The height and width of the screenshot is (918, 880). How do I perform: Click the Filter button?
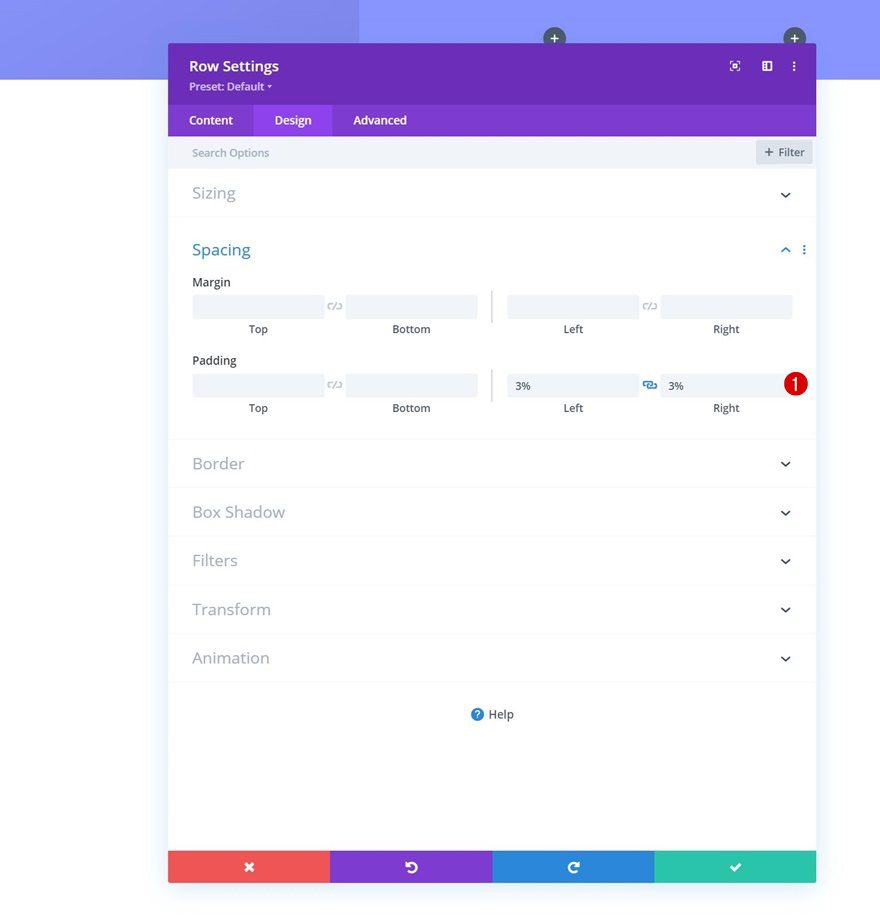(x=784, y=152)
